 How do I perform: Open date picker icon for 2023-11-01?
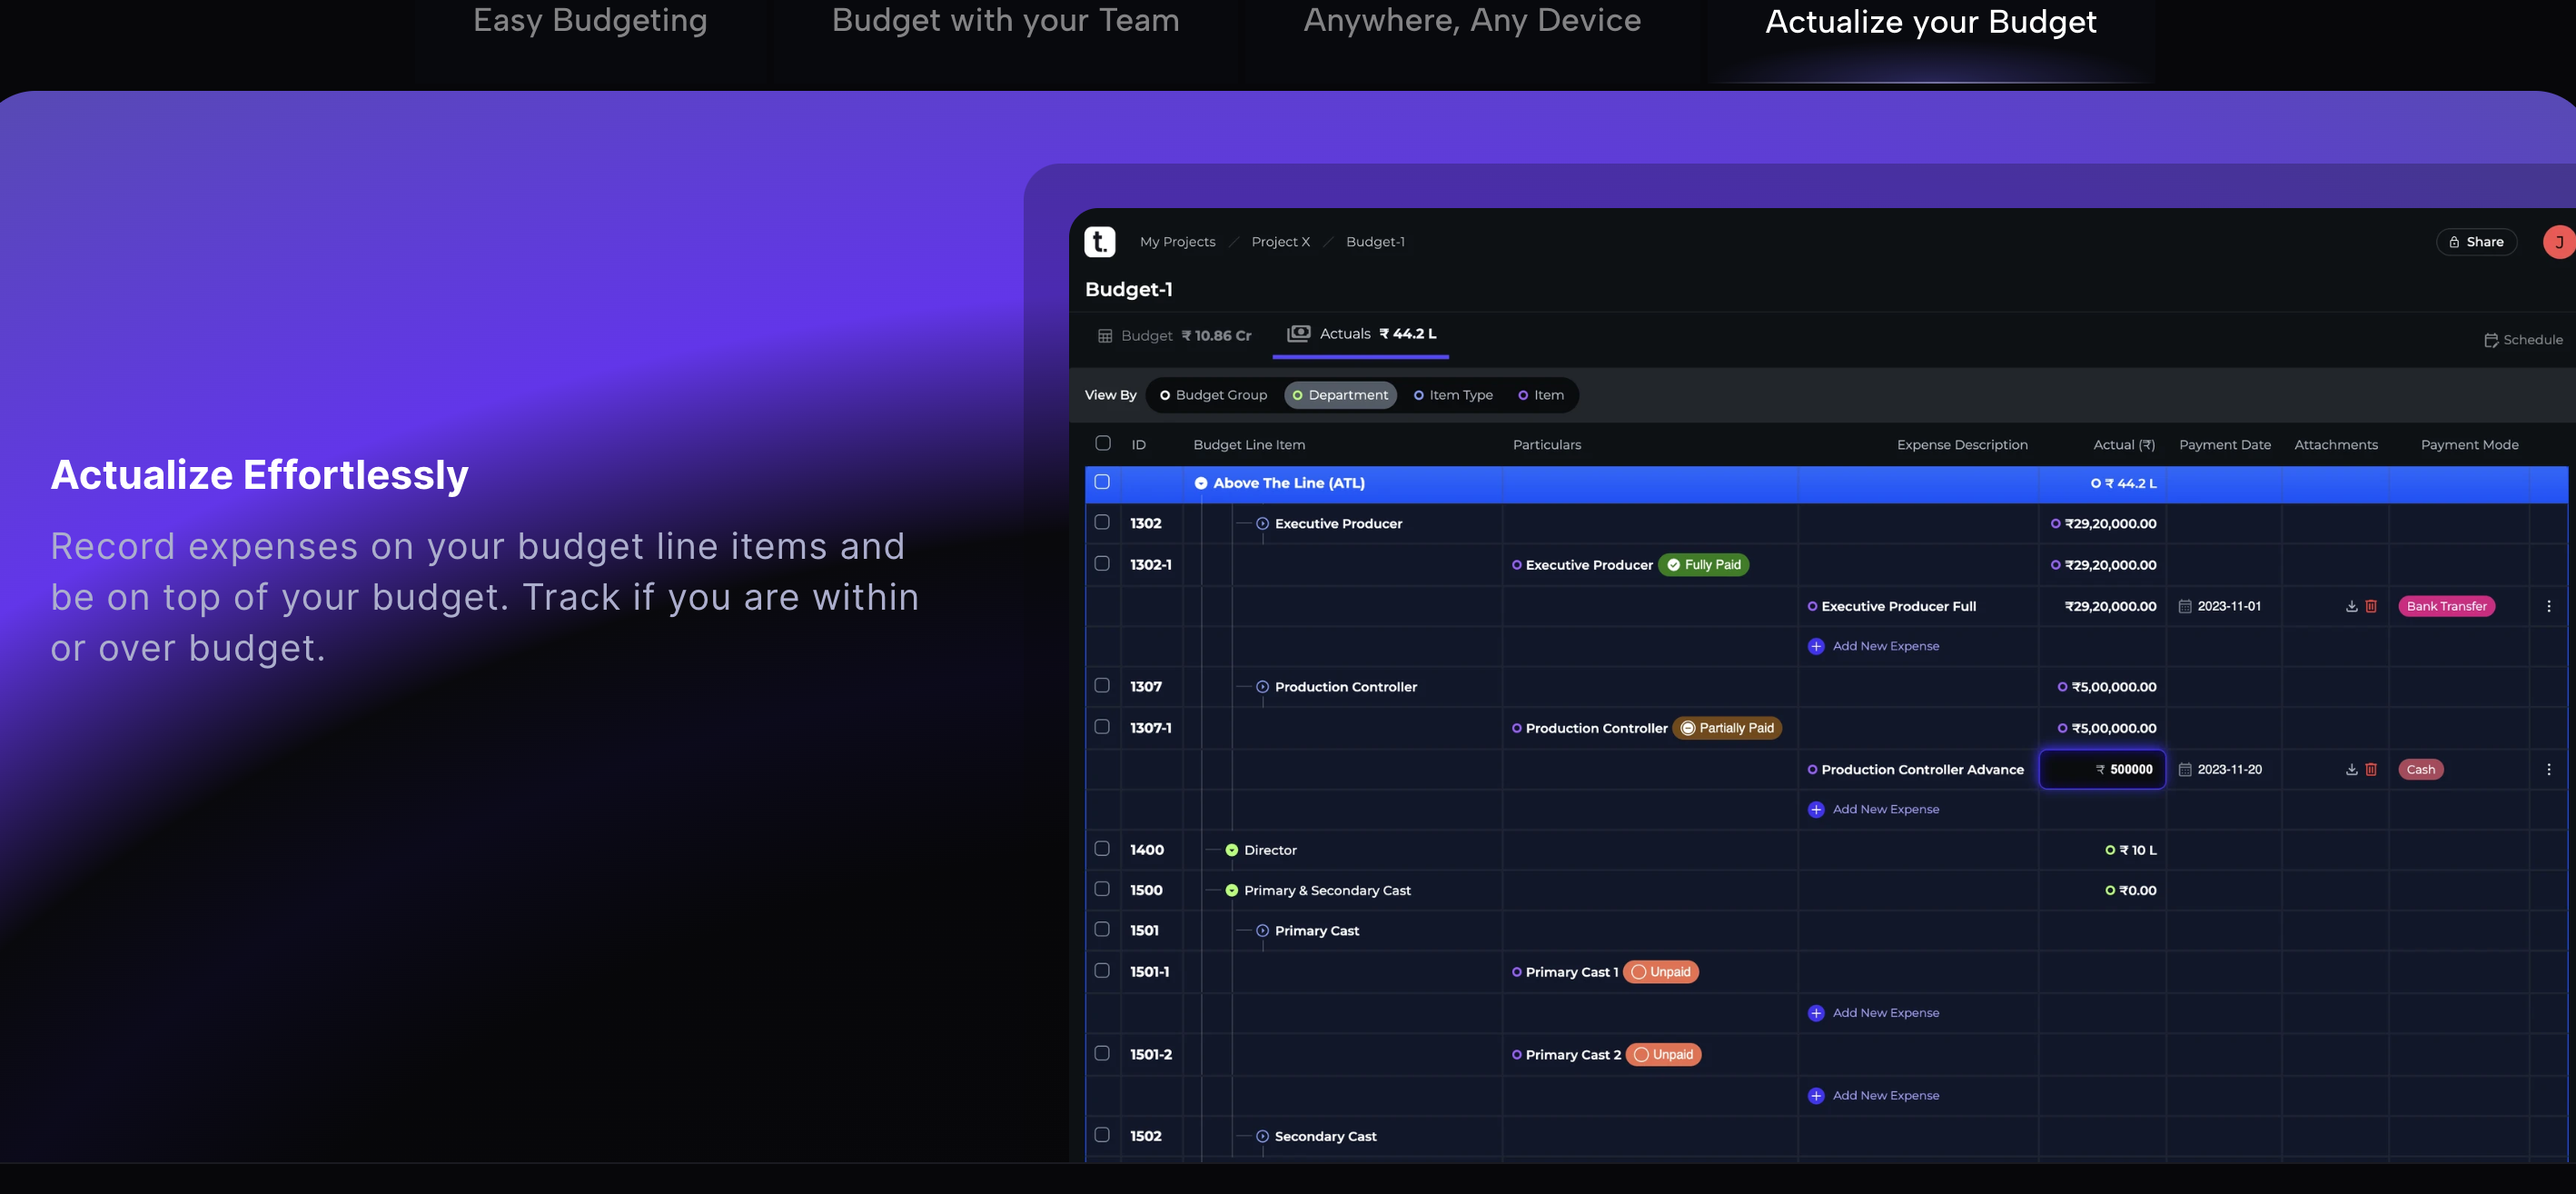click(2185, 606)
